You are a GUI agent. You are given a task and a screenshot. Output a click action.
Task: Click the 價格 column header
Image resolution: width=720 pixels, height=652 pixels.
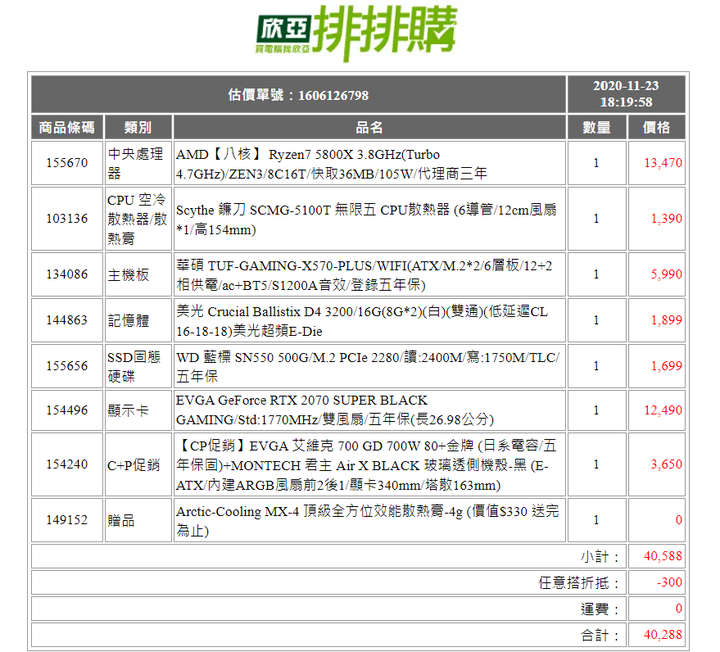(x=656, y=127)
